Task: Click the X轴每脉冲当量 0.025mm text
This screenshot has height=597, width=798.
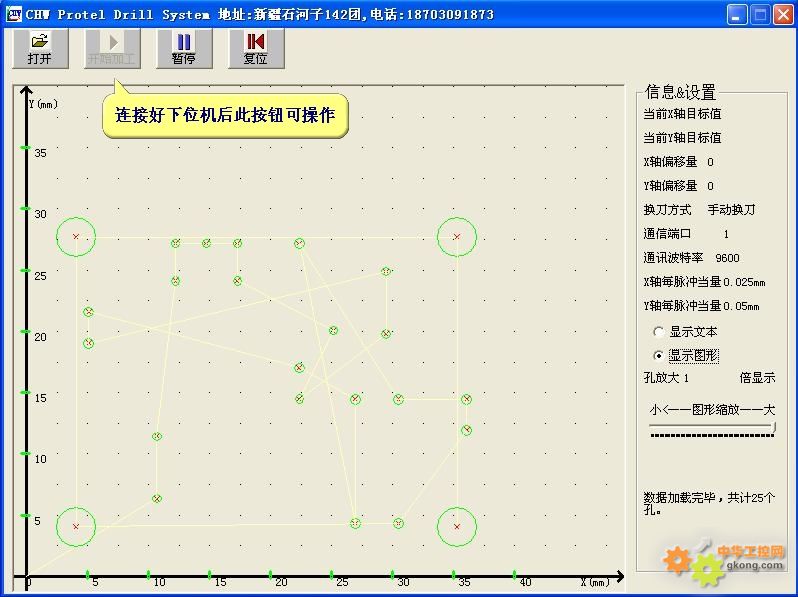Action: pos(704,282)
